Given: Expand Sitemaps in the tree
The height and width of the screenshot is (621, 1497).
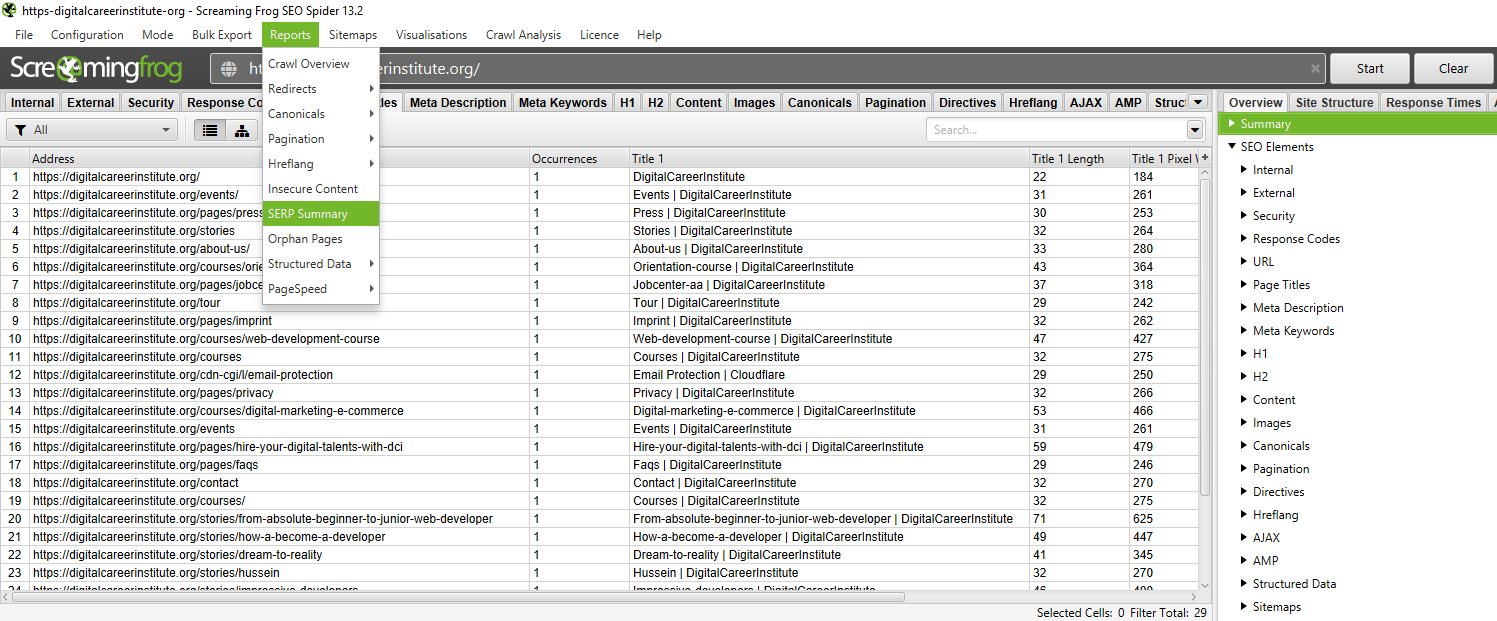Looking at the screenshot, I should tap(1244, 607).
